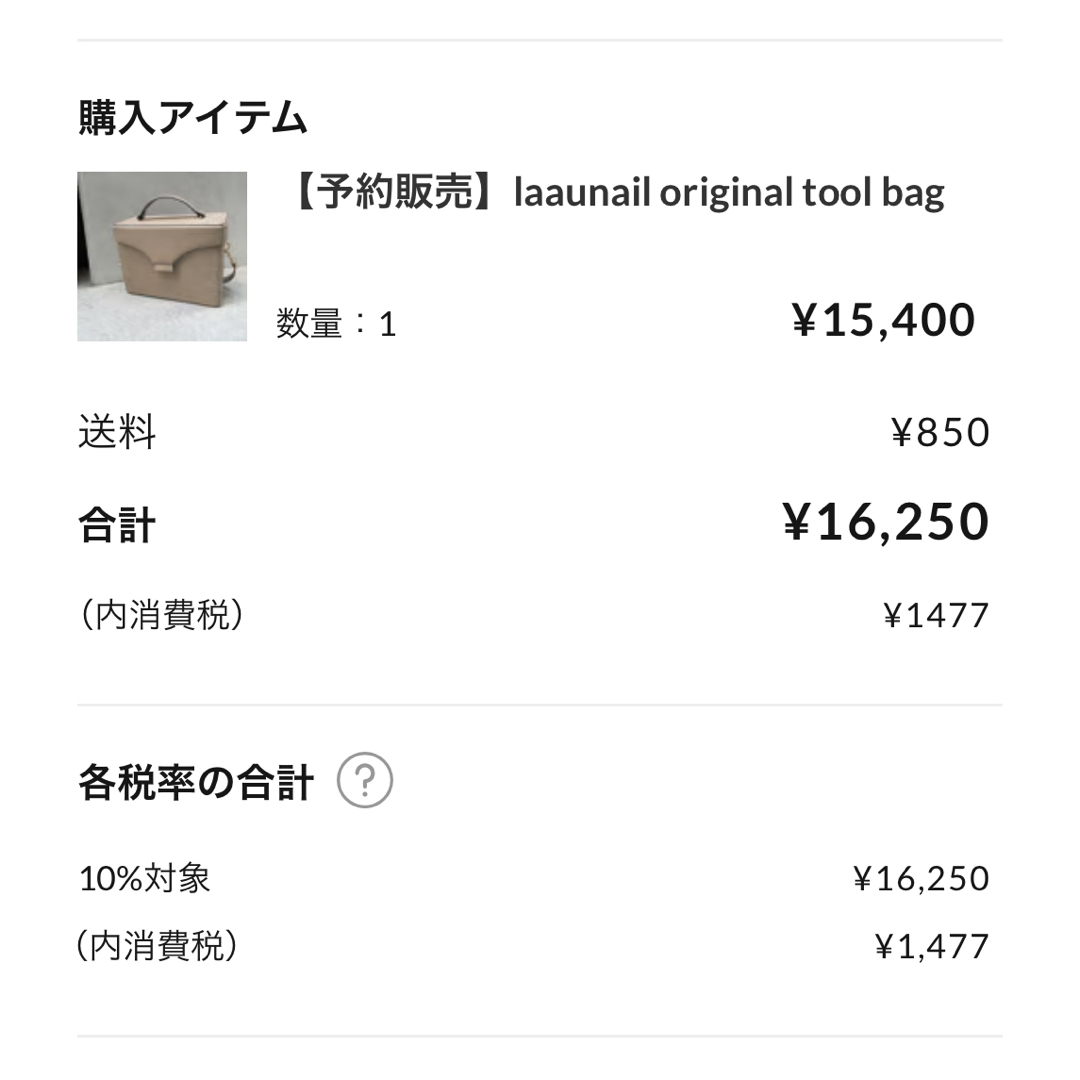Image resolution: width=1080 pixels, height=1080 pixels.
Task: Select the second（内消費税）label in tax section
Action: point(160,944)
